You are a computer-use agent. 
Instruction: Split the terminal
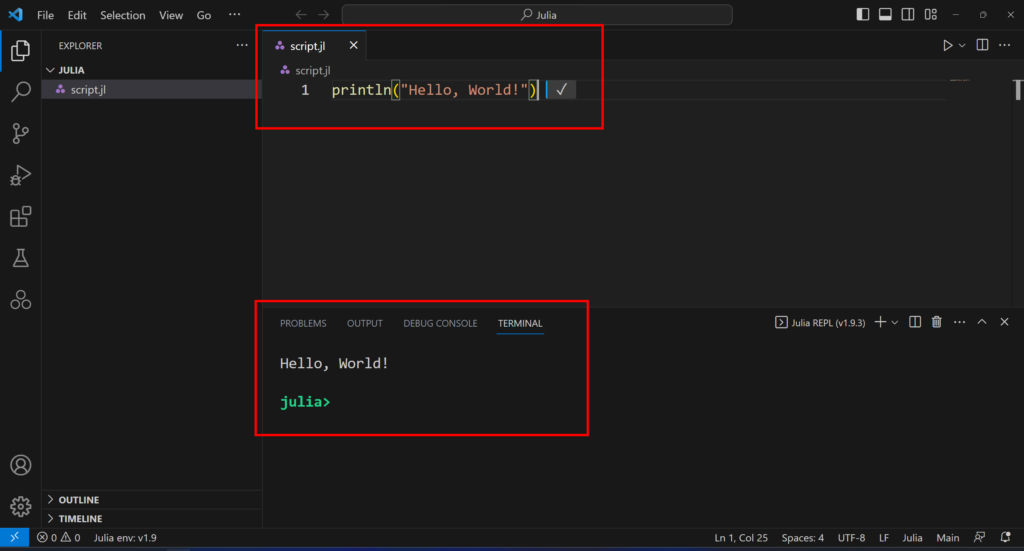[x=915, y=322]
